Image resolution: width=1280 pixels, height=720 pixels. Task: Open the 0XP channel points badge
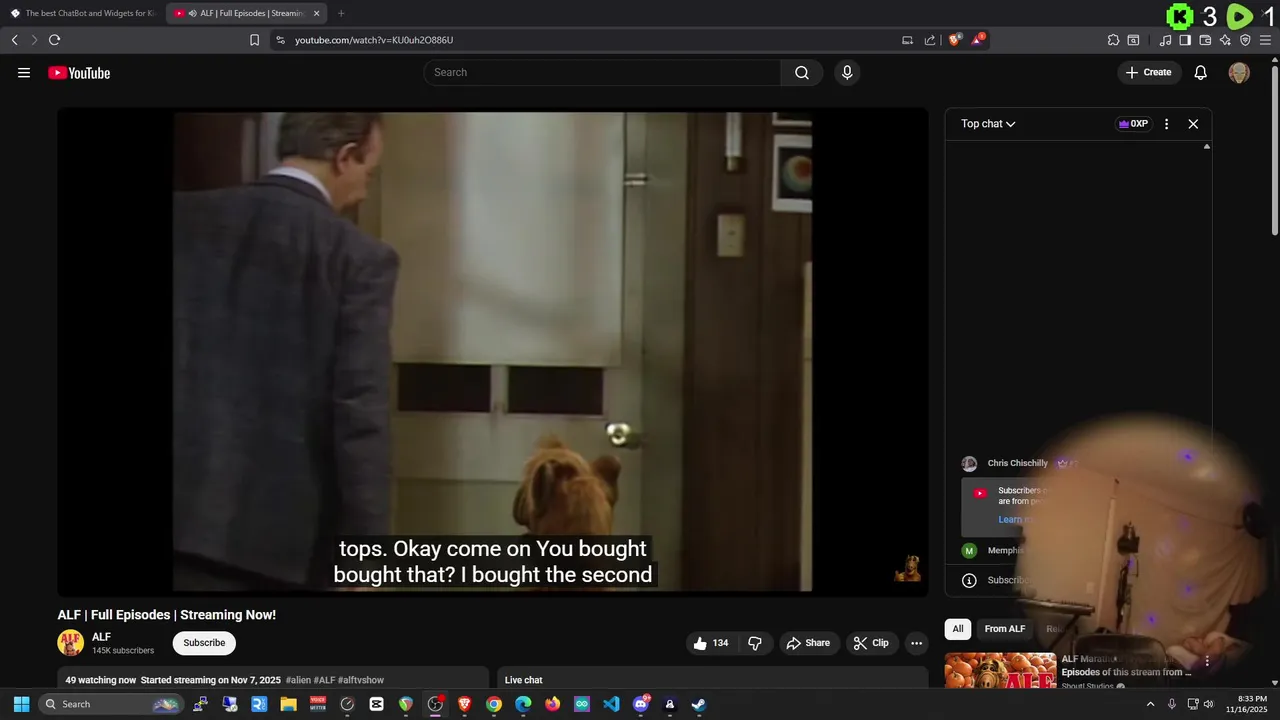[1133, 124]
